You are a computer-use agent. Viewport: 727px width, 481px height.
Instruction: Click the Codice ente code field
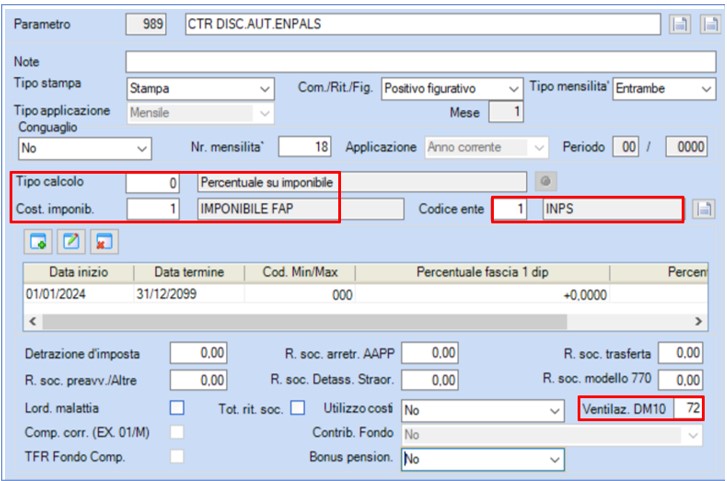point(510,209)
